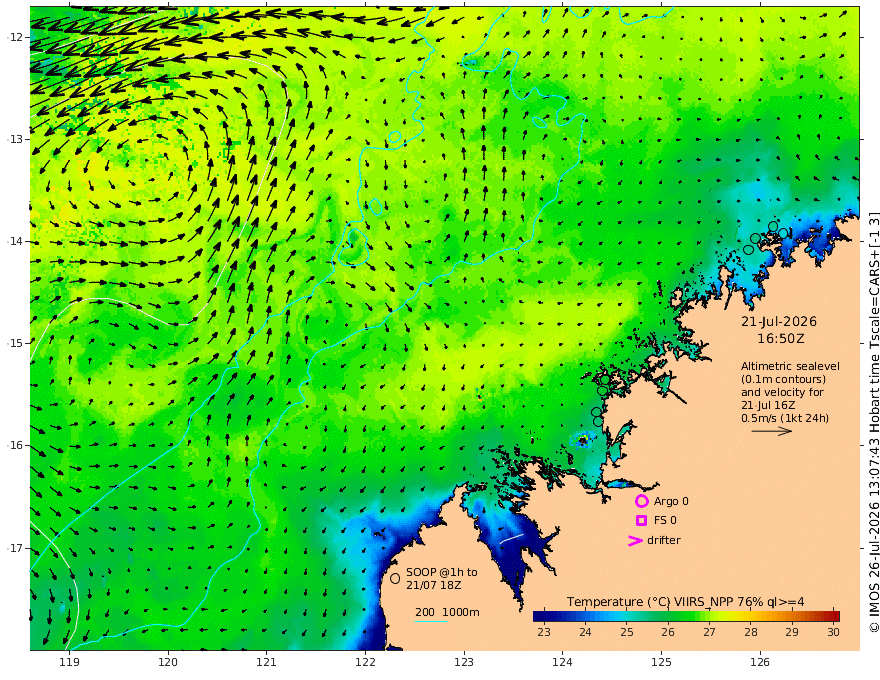The image size is (880, 680).
Task: Click latitude axis label -15
Action: [15, 343]
